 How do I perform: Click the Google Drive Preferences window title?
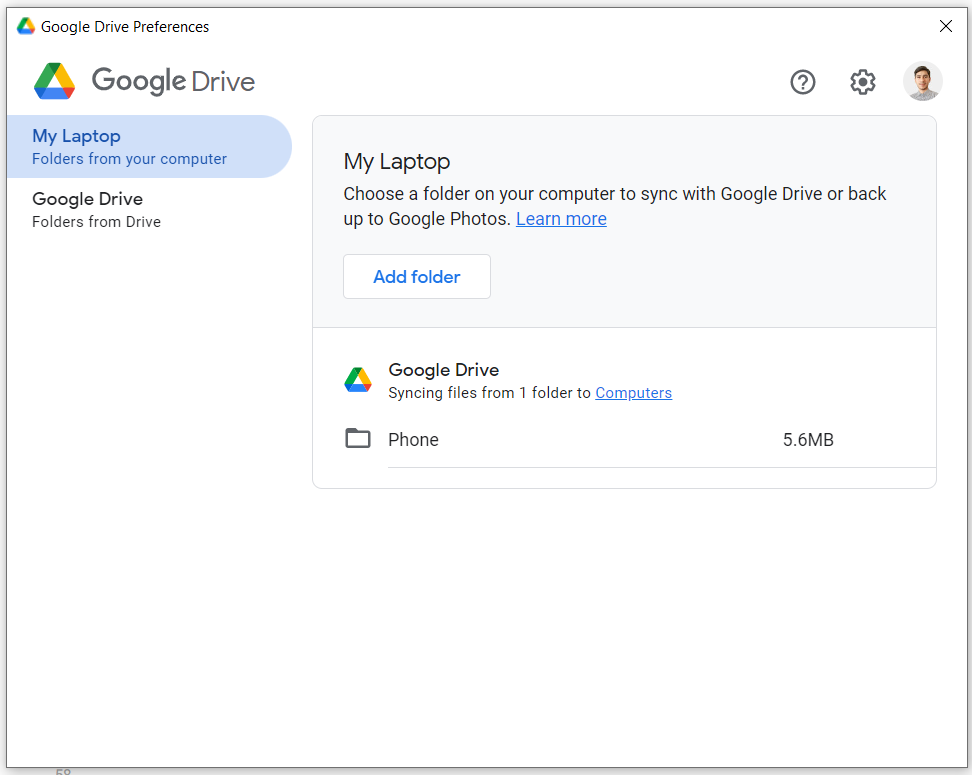point(125,27)
